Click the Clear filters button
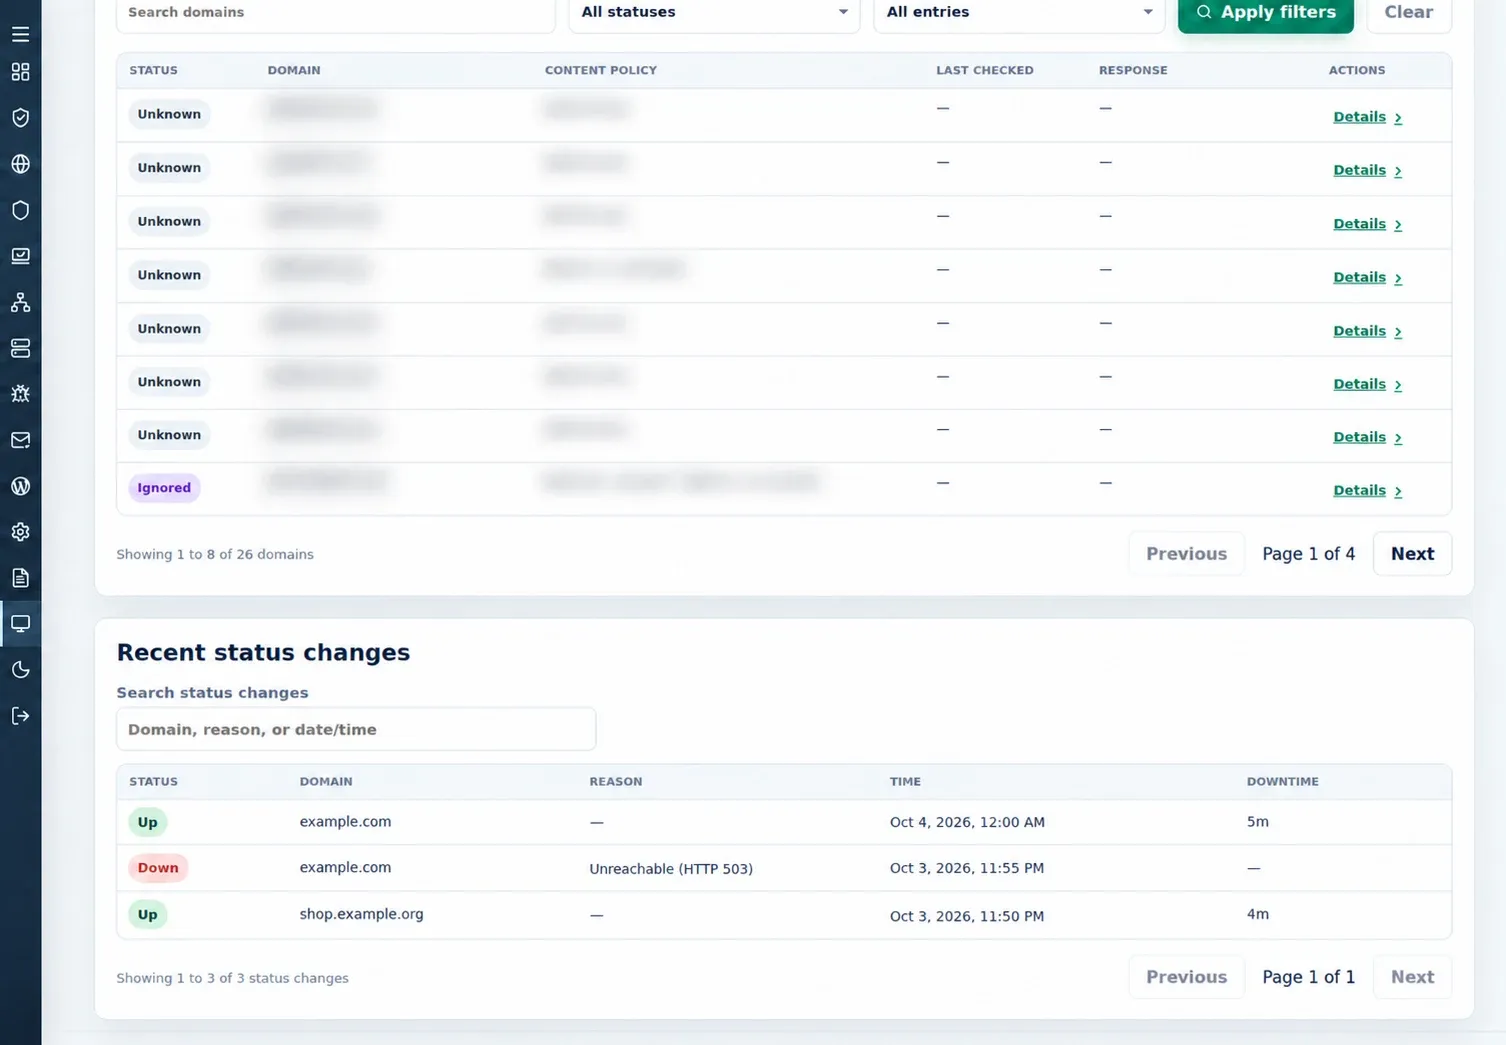Screen dimensions: 1506x1045 tap(1408, 13)
